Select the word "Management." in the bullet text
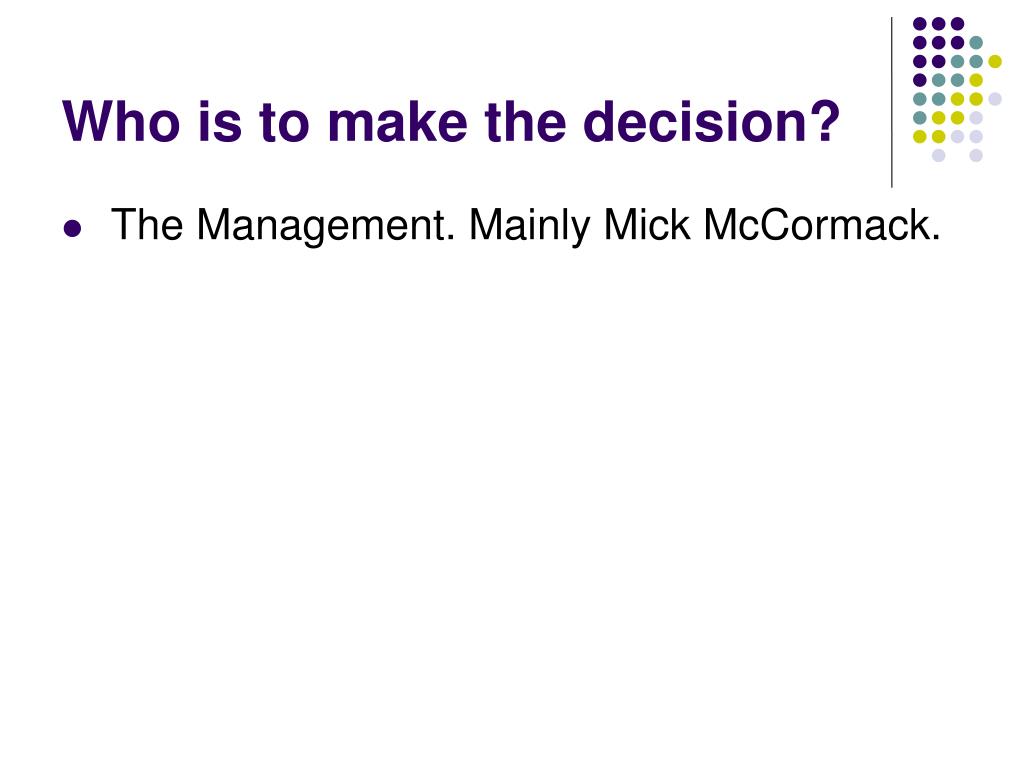 tap(325, 226)
